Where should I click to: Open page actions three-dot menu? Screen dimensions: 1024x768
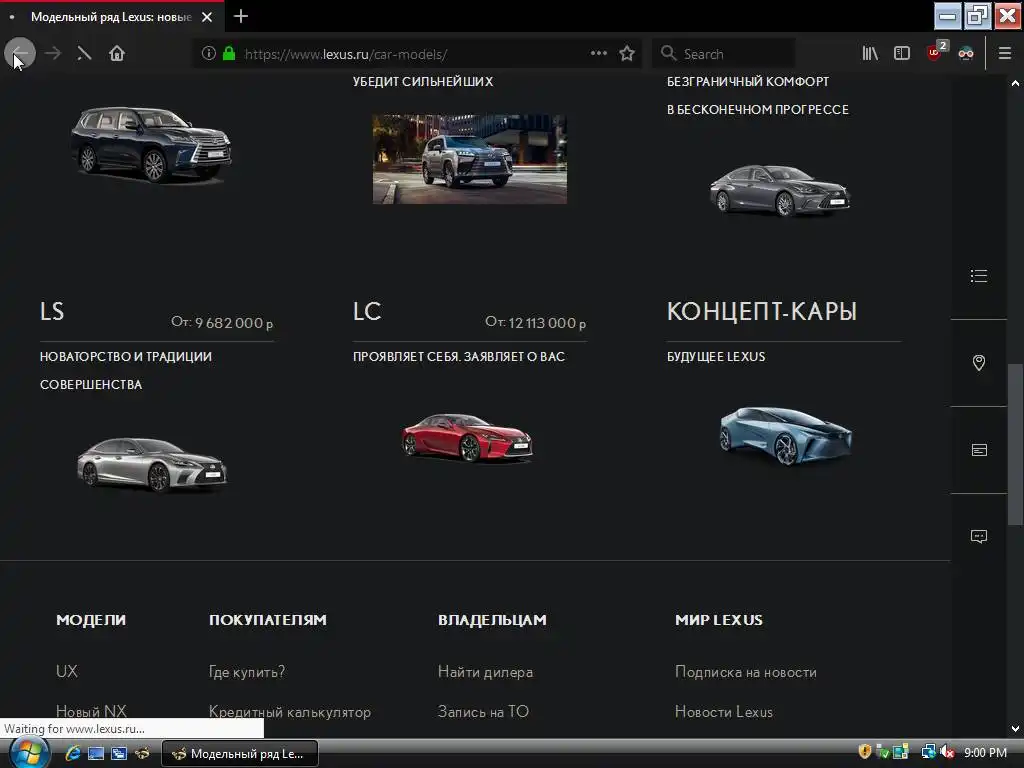599,54
